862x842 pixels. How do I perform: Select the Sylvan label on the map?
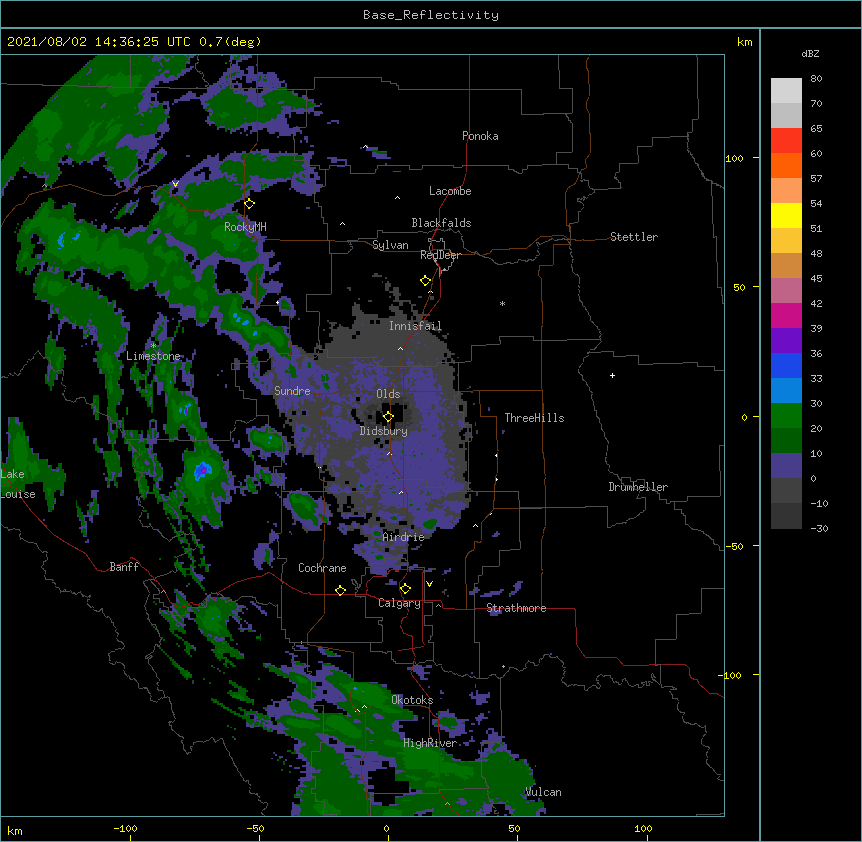(390, 245)
